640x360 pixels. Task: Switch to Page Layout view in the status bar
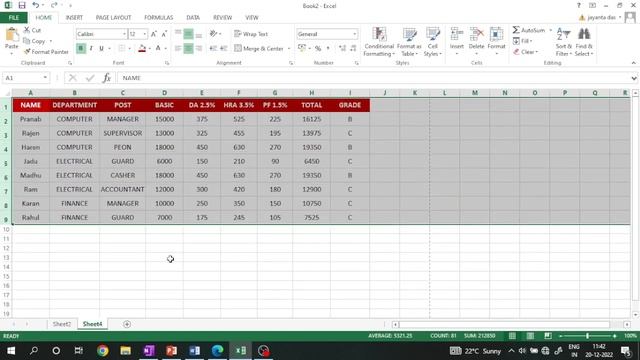(530, 336)
